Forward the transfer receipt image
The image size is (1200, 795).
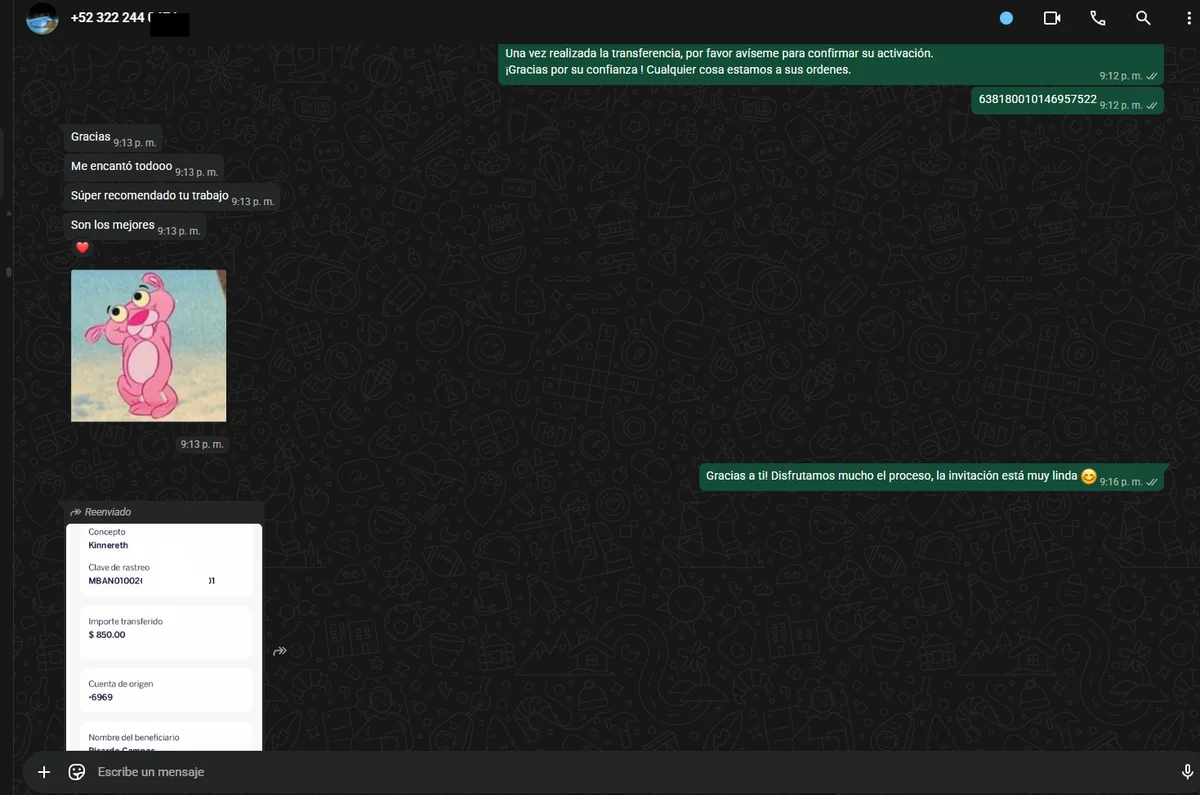click(280, 651)
